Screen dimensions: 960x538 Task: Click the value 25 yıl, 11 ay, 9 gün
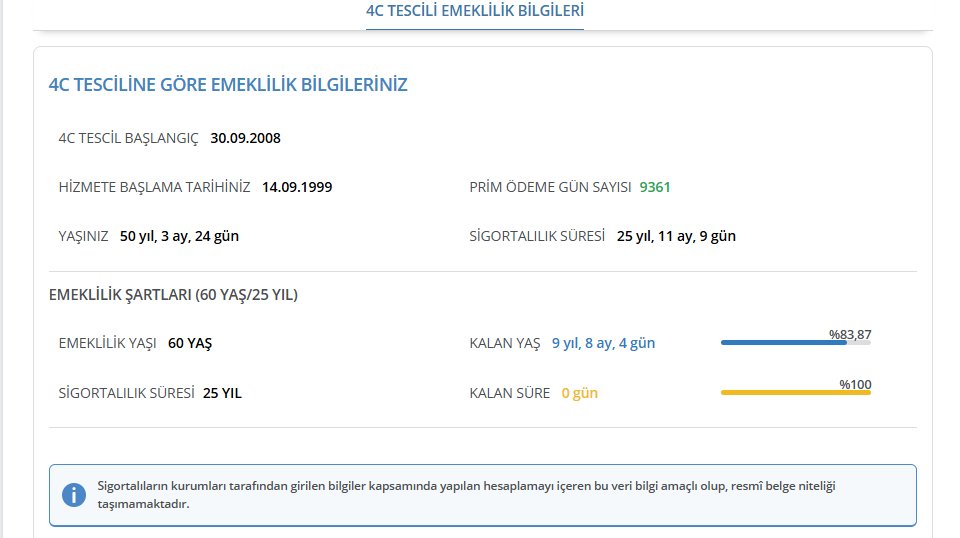(677, 236)
